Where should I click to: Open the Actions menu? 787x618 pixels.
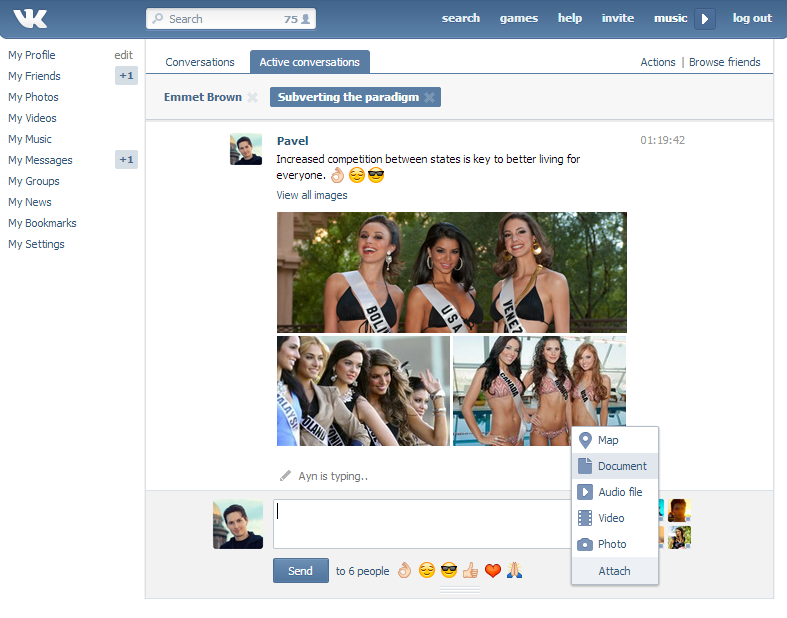pyautogui.click(x=657, y=62)
